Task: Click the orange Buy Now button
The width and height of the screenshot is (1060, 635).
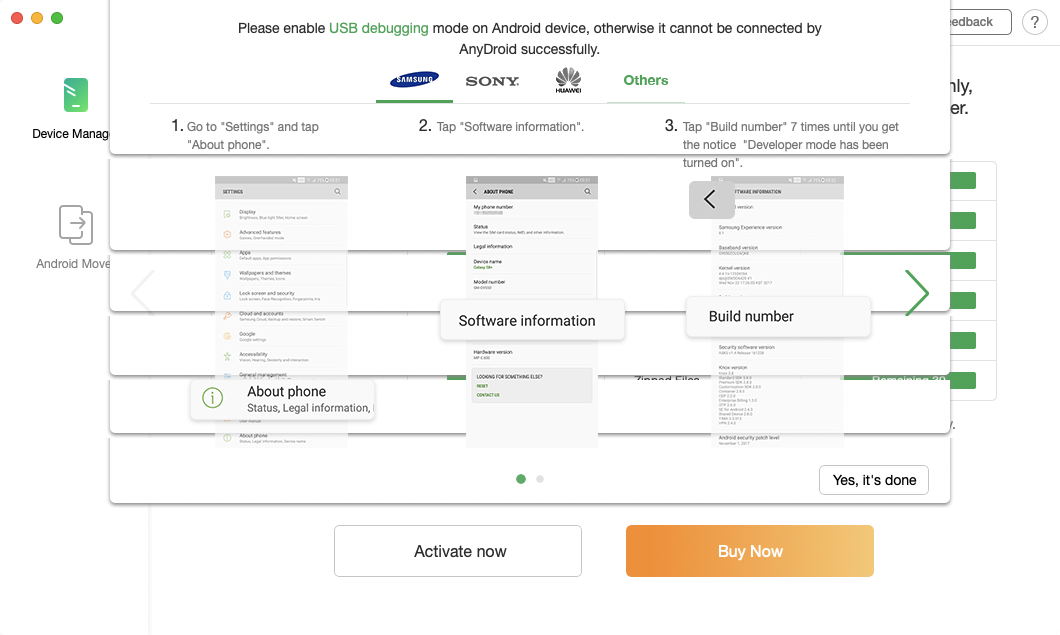Action: 750,551
